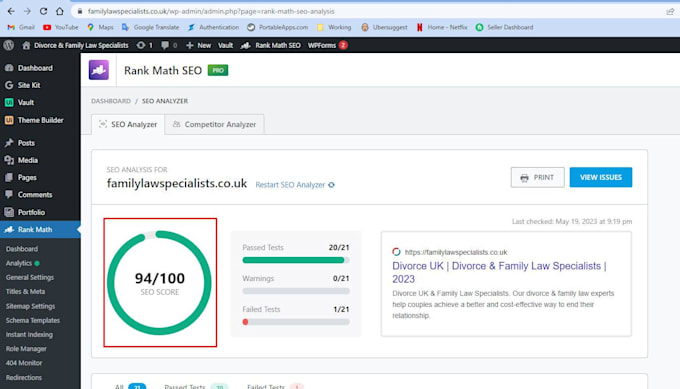This screenshot has height=389, width=680.
Task: Click the VIEW ISSUES button
Action: [601, 177]
